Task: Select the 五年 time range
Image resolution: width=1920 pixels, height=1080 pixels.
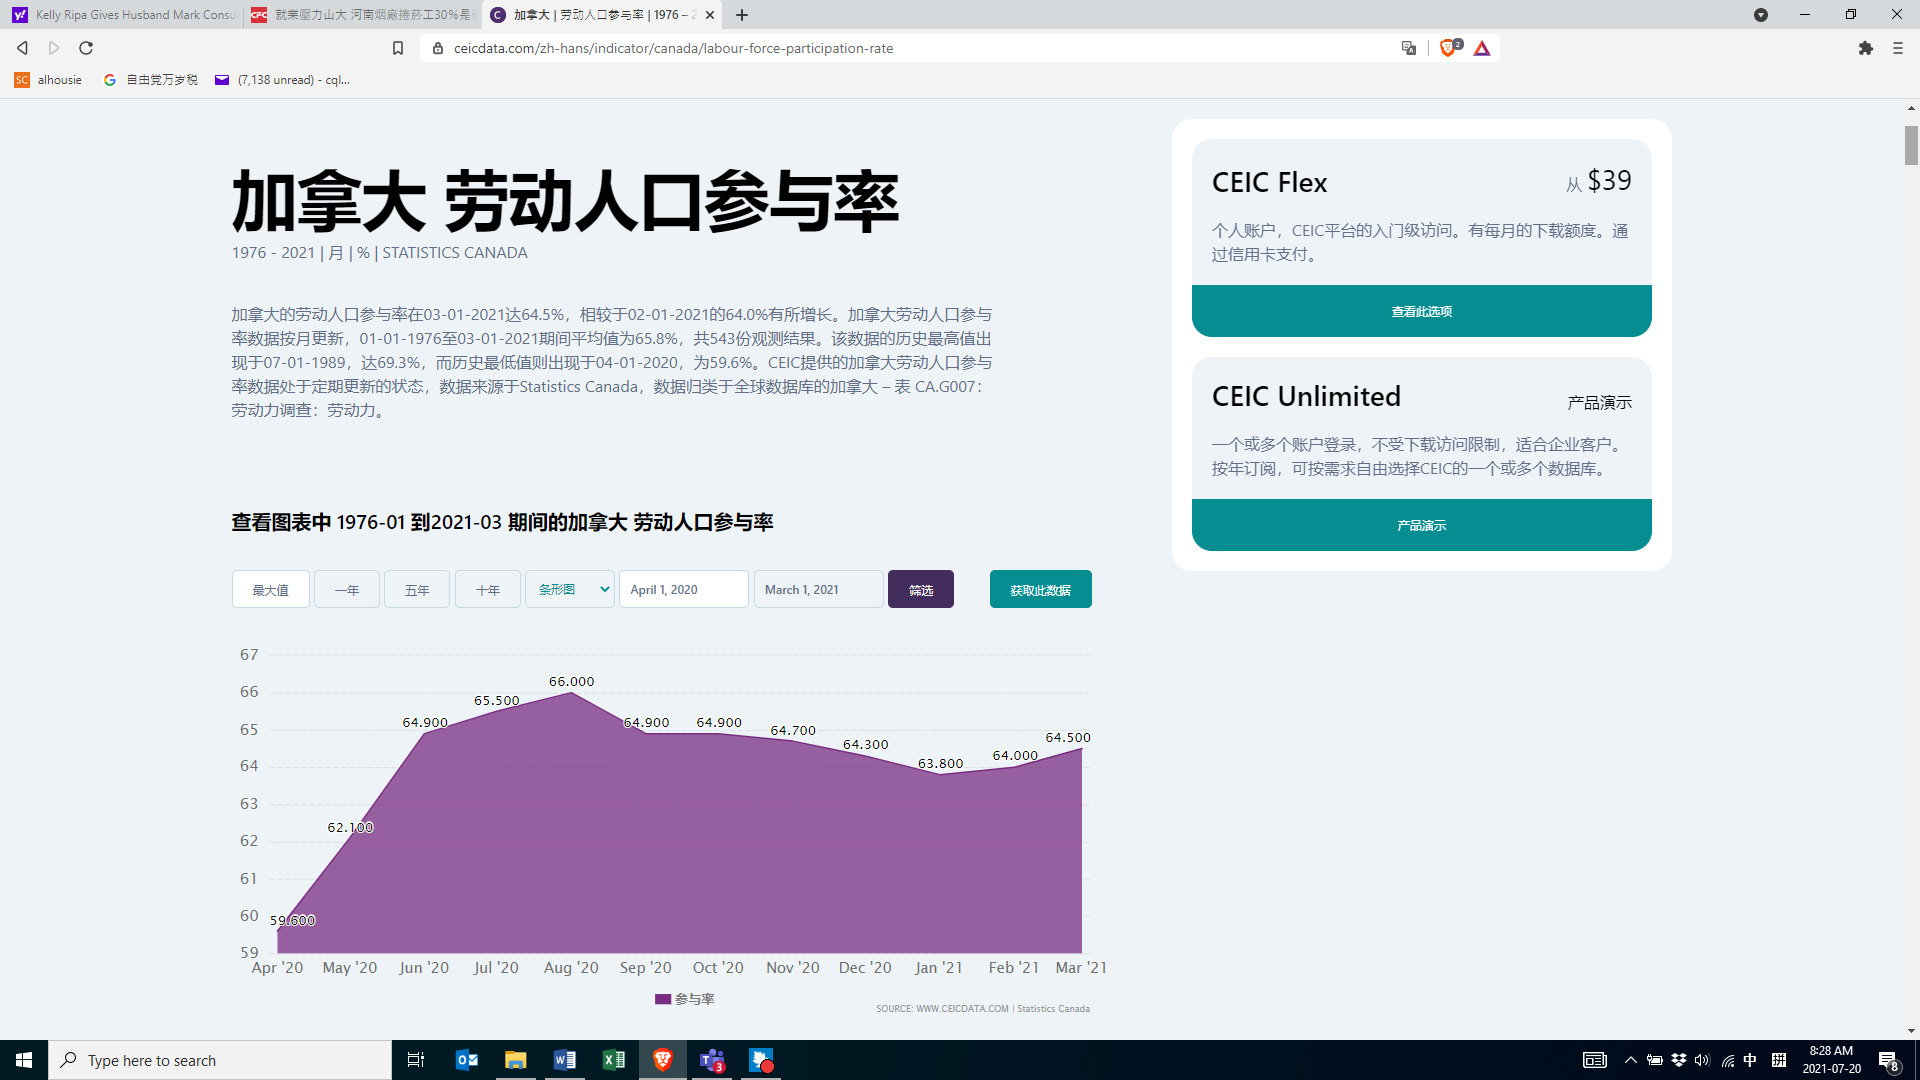Action: click(x=417, y=590)
